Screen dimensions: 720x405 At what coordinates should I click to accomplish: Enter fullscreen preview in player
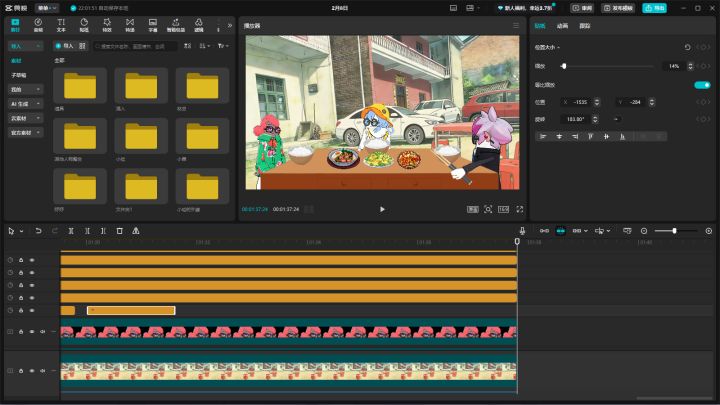click(x=519, y=209)
